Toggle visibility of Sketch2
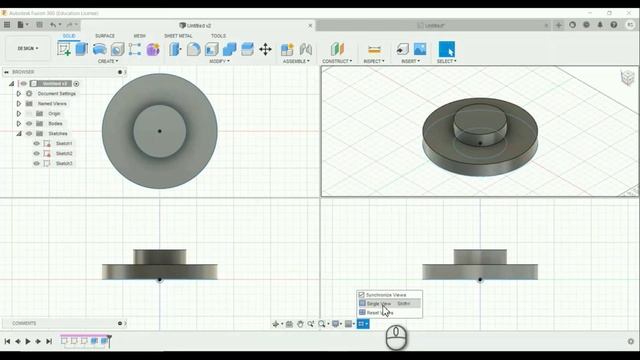Viewport: 640px width, 360px height. point(36,153)
